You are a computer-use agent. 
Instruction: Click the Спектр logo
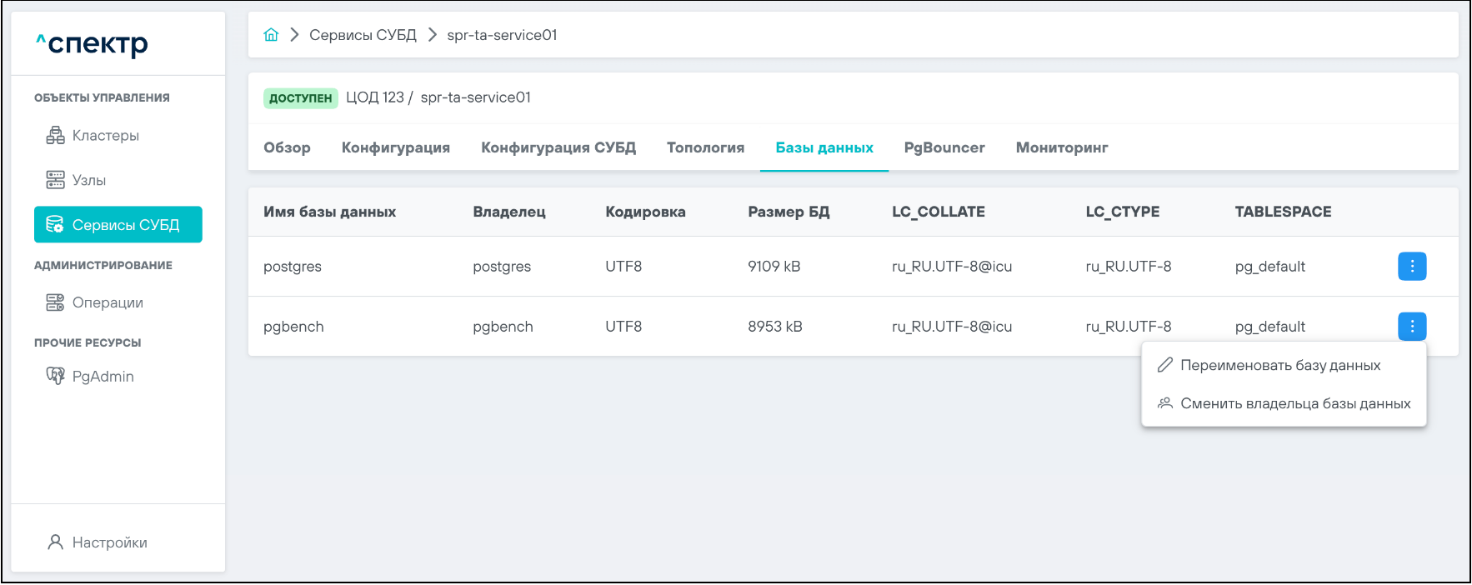[x=91, y=45]
